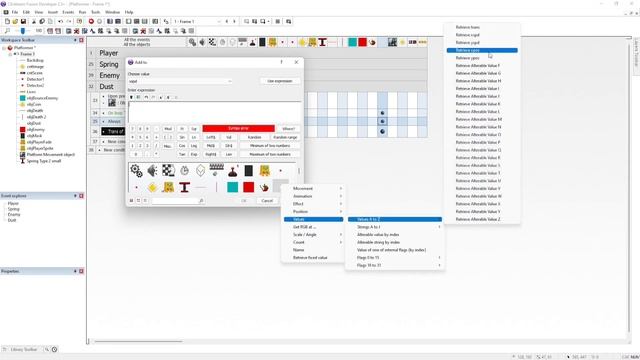Click the Save floppy disk icon
The height and width of the screenshot is (360, 640).
pos(23,21)
